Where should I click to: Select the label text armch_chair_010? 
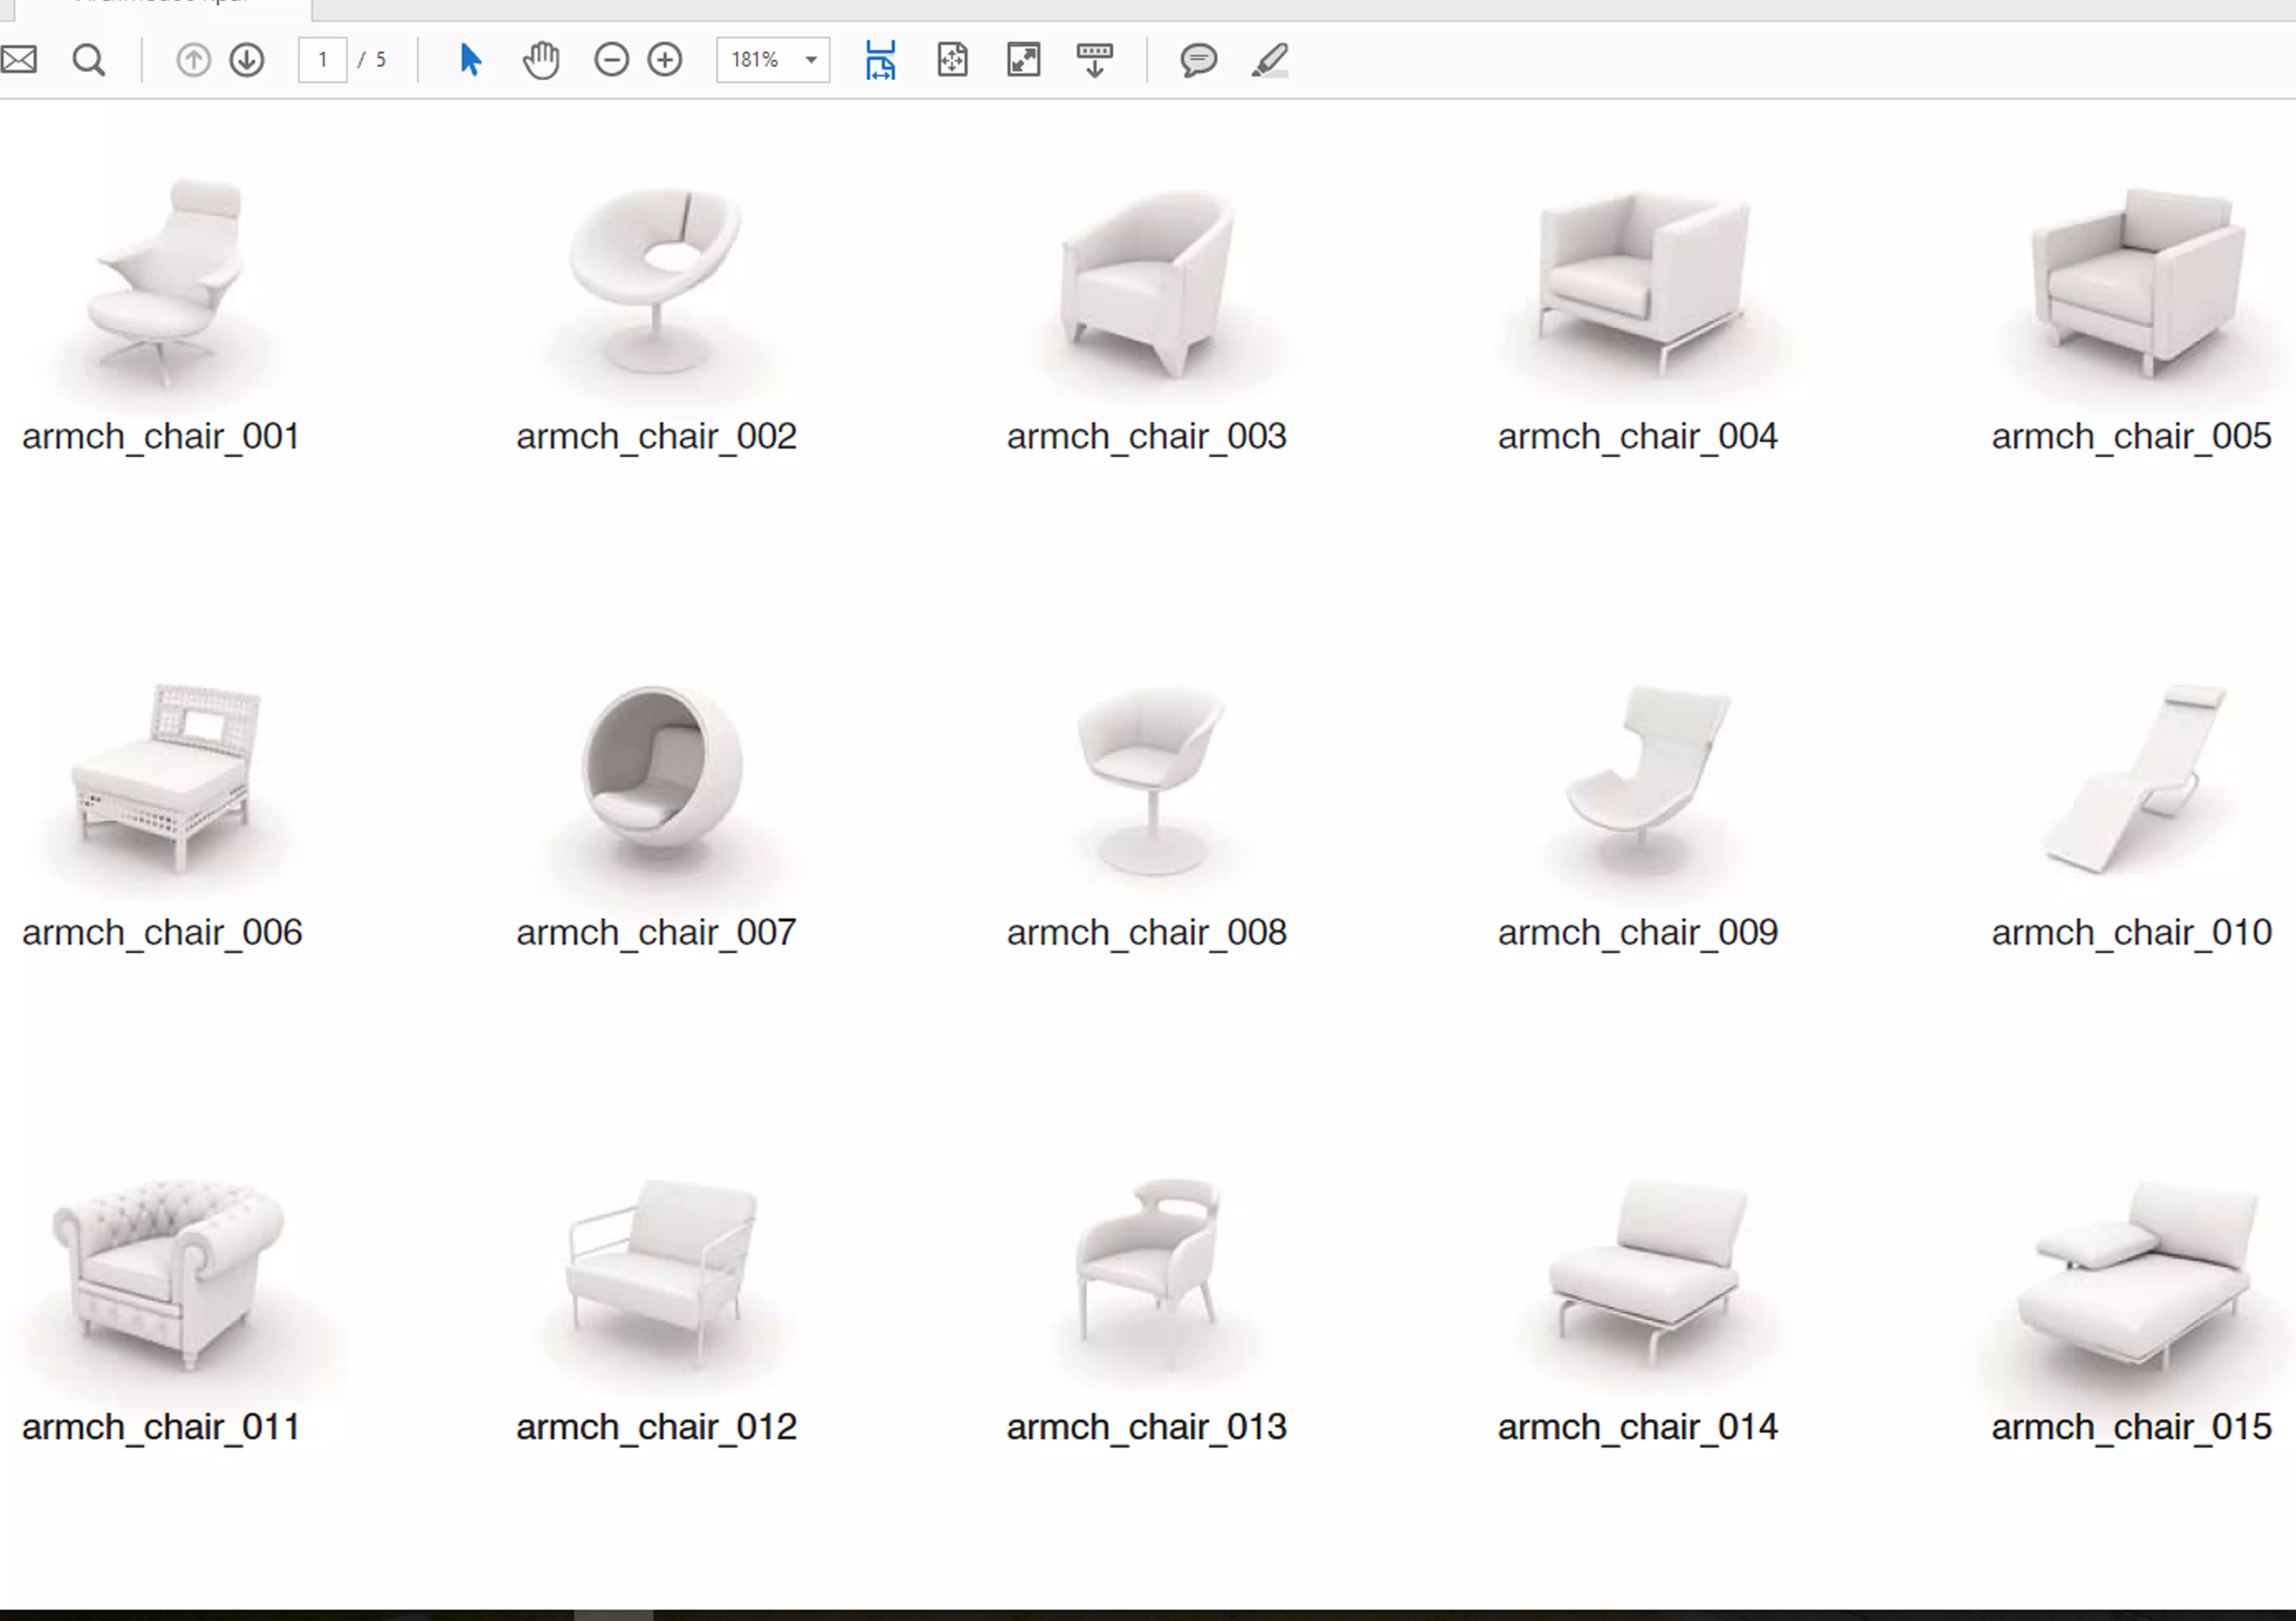2132,933
